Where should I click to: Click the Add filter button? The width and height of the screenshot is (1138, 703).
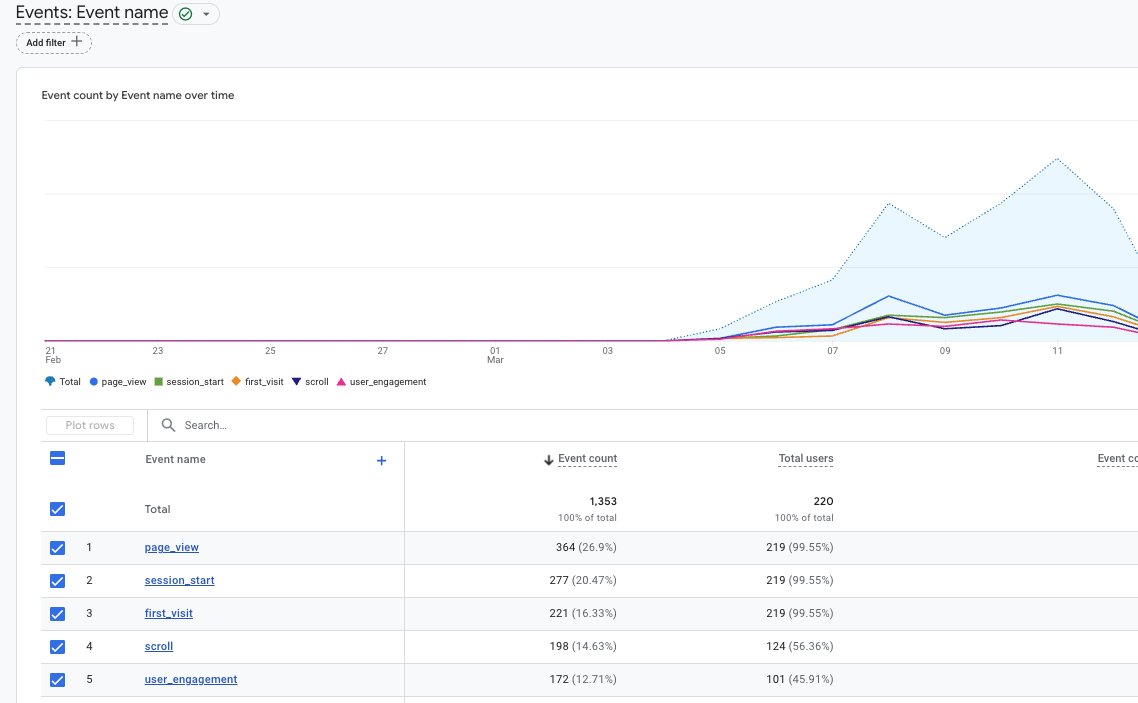(54, 43)
